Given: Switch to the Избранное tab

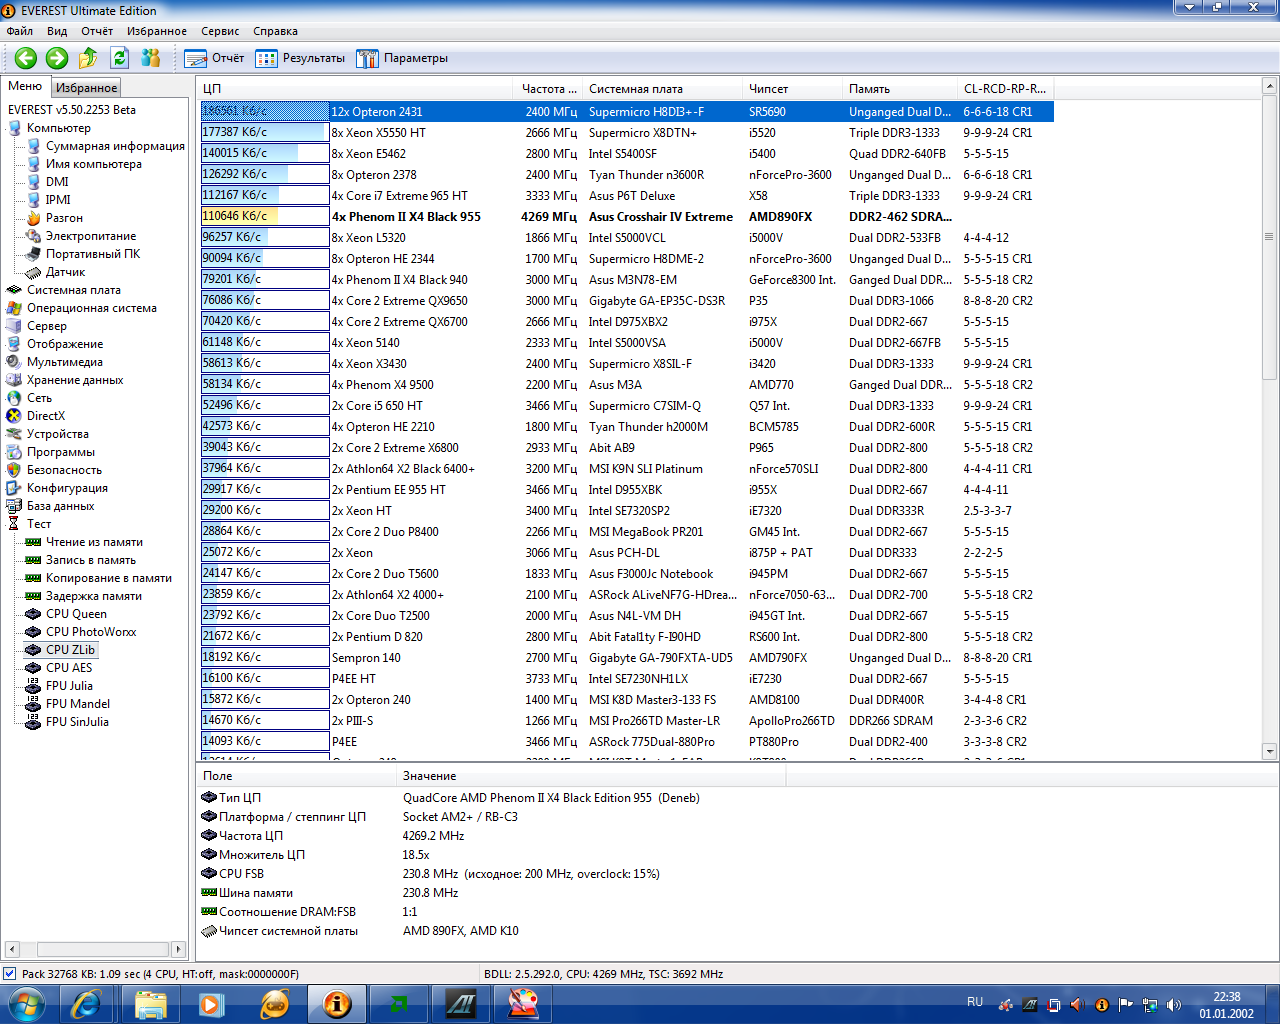Looking at the screenshot, I should point(86,88).
